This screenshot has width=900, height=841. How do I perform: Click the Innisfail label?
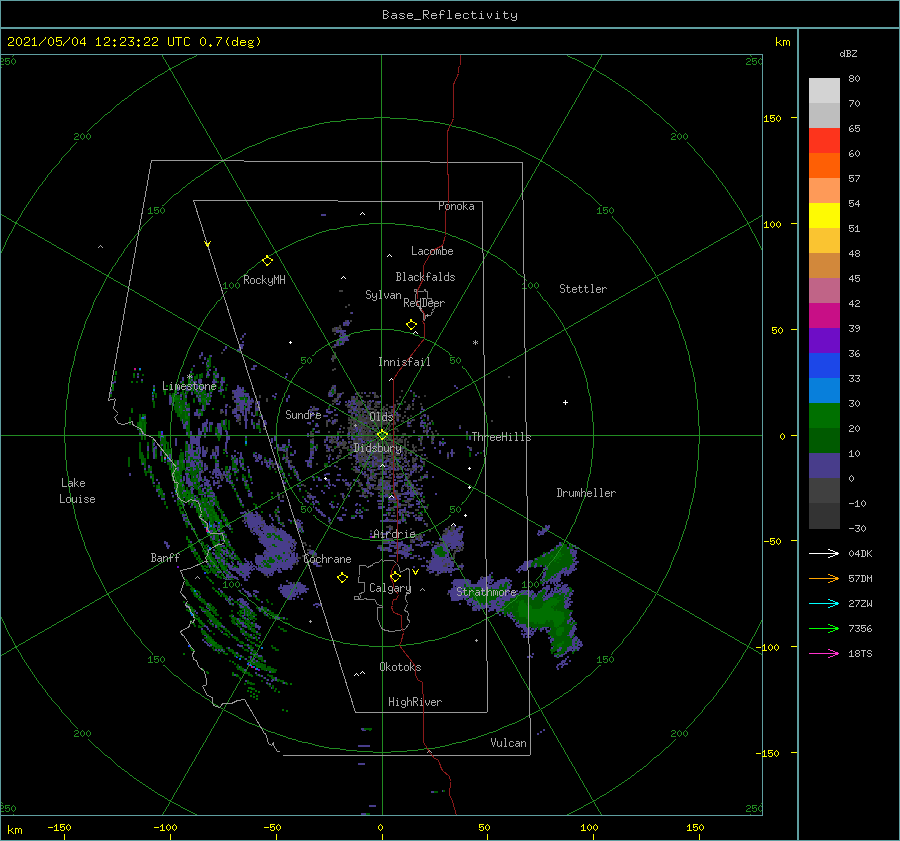[404, 362]
